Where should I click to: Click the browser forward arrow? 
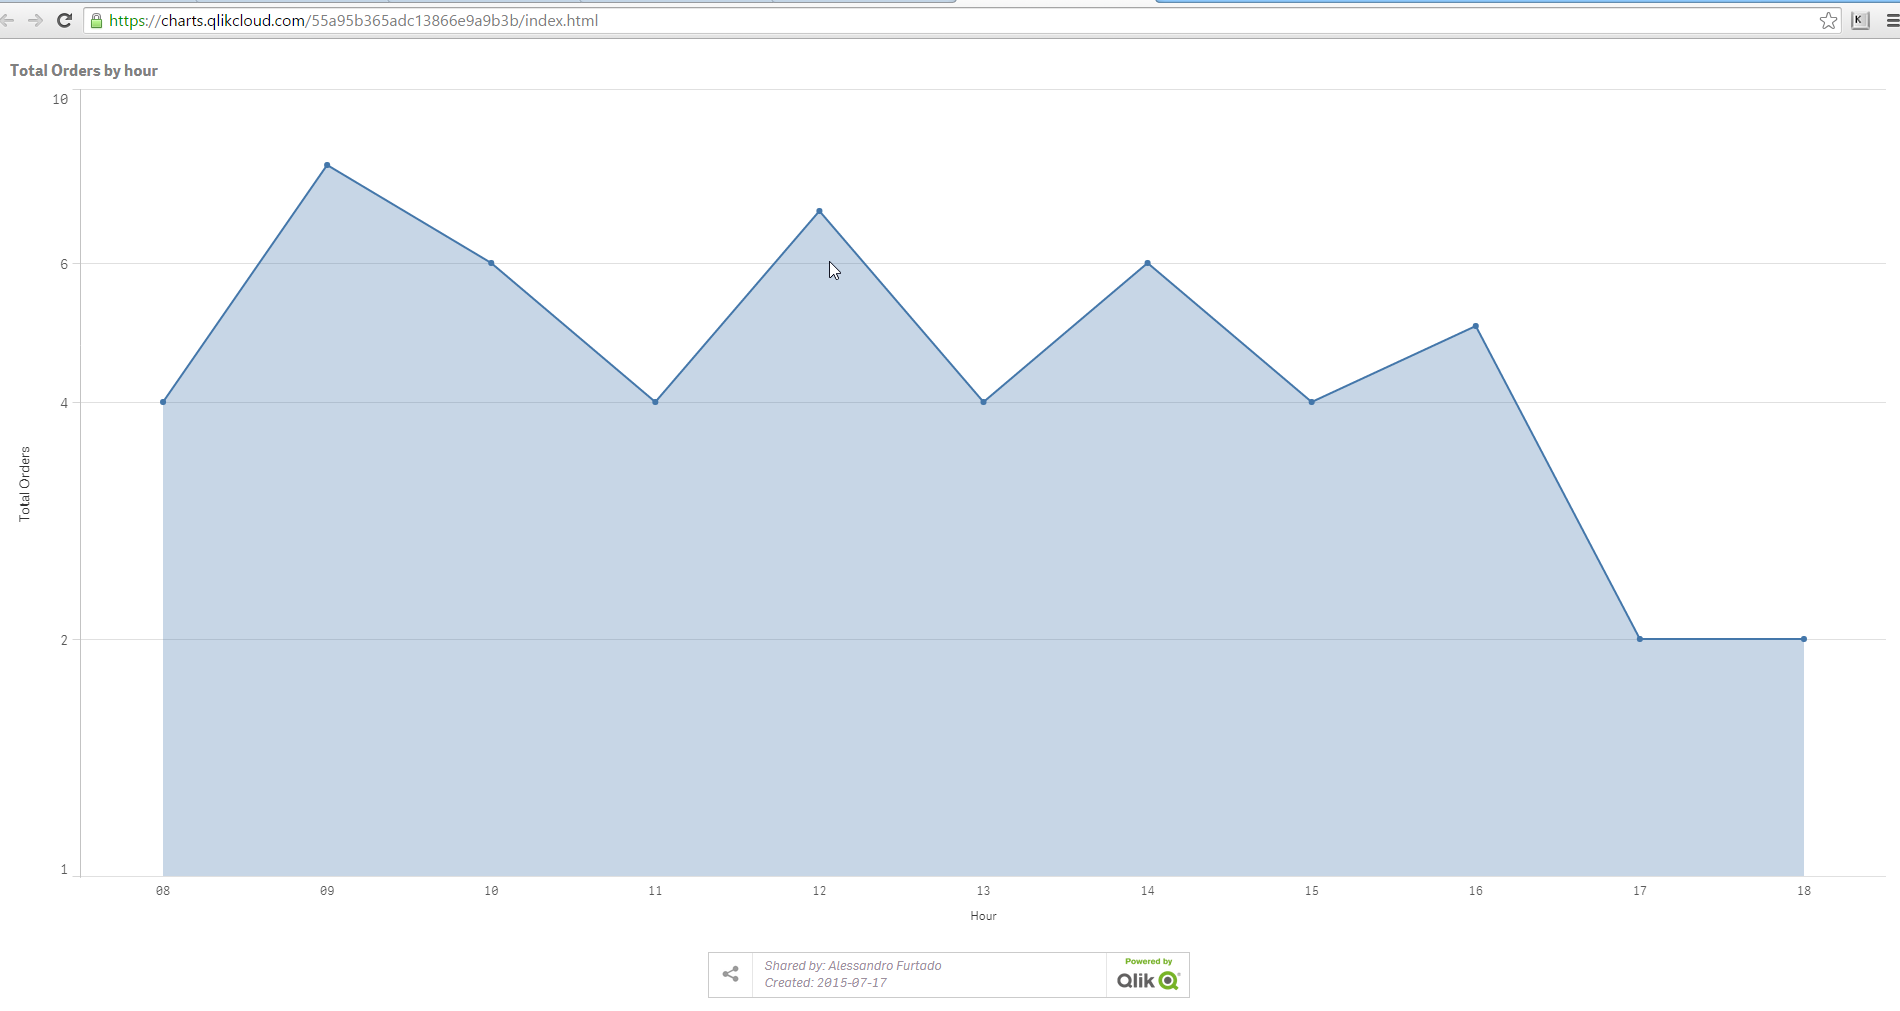[x=35, y=20]
